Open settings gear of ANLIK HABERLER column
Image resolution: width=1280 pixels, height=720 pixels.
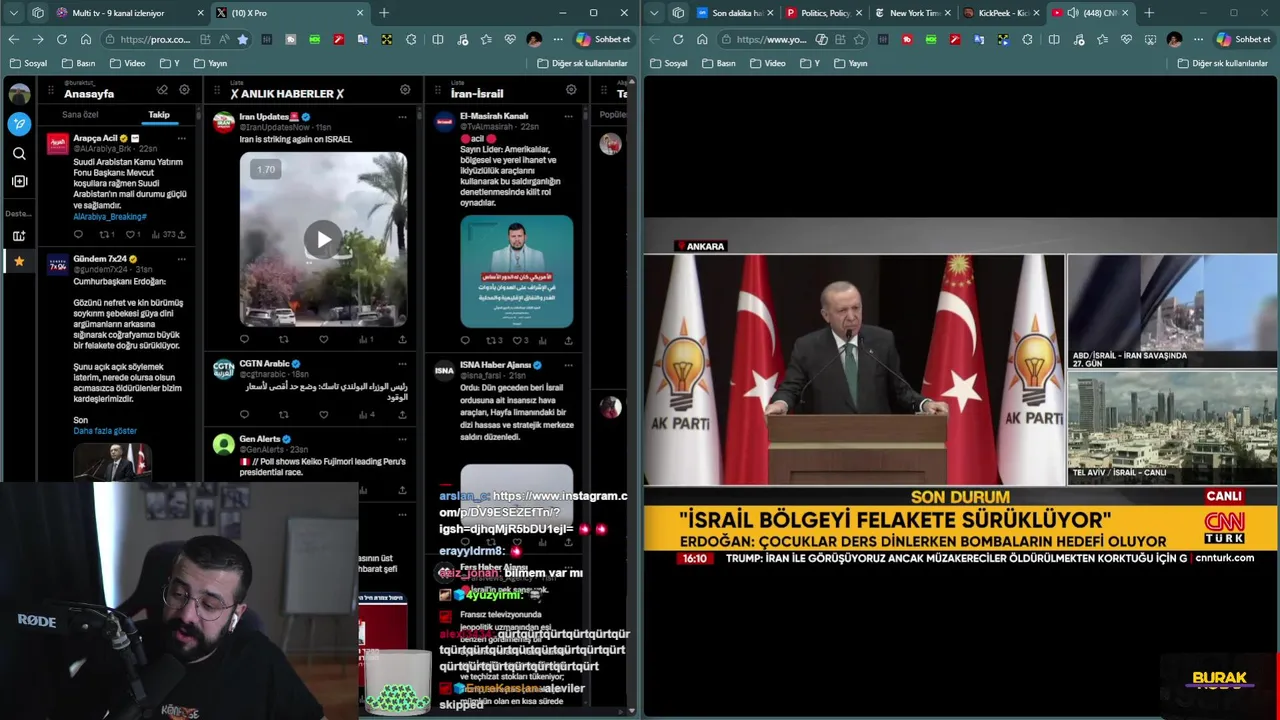(405, 89)
